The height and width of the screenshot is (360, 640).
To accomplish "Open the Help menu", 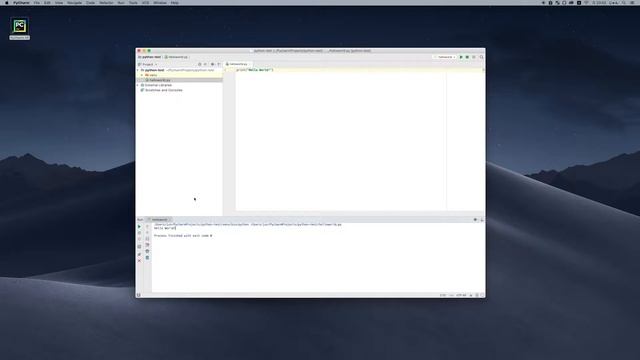I will tap(175, 3).
